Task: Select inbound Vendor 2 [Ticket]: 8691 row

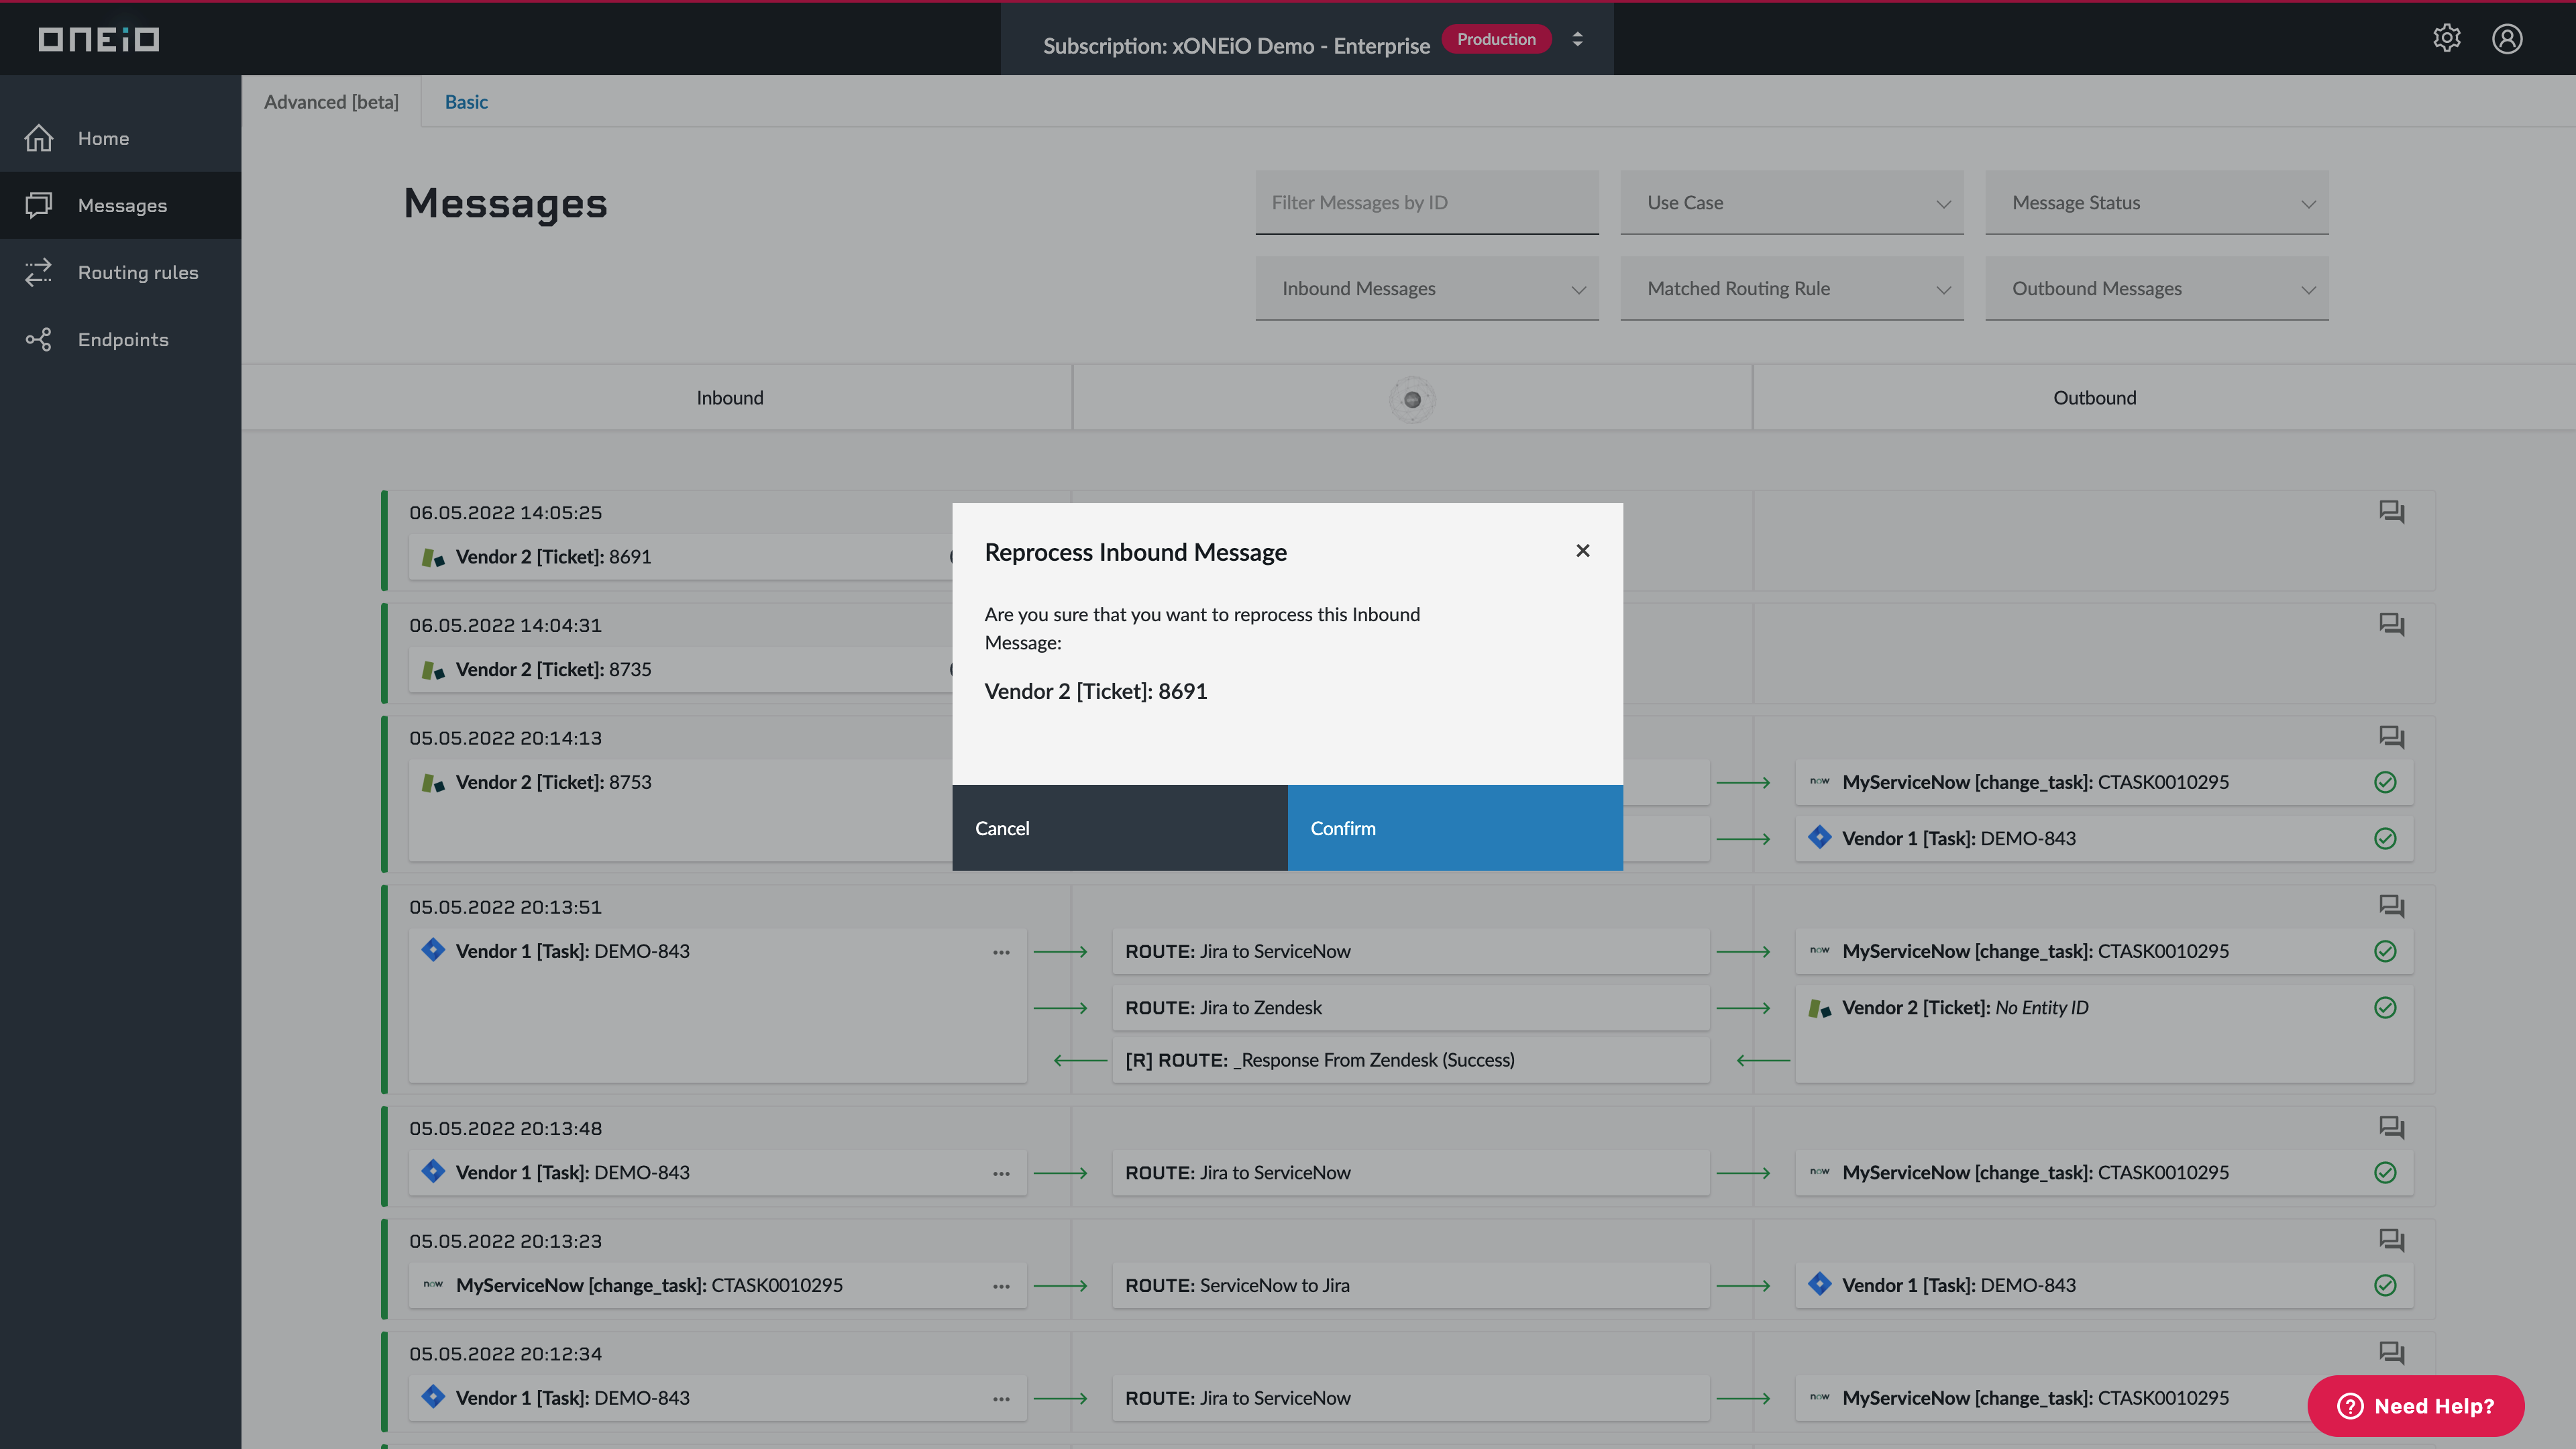Action: 681,557
